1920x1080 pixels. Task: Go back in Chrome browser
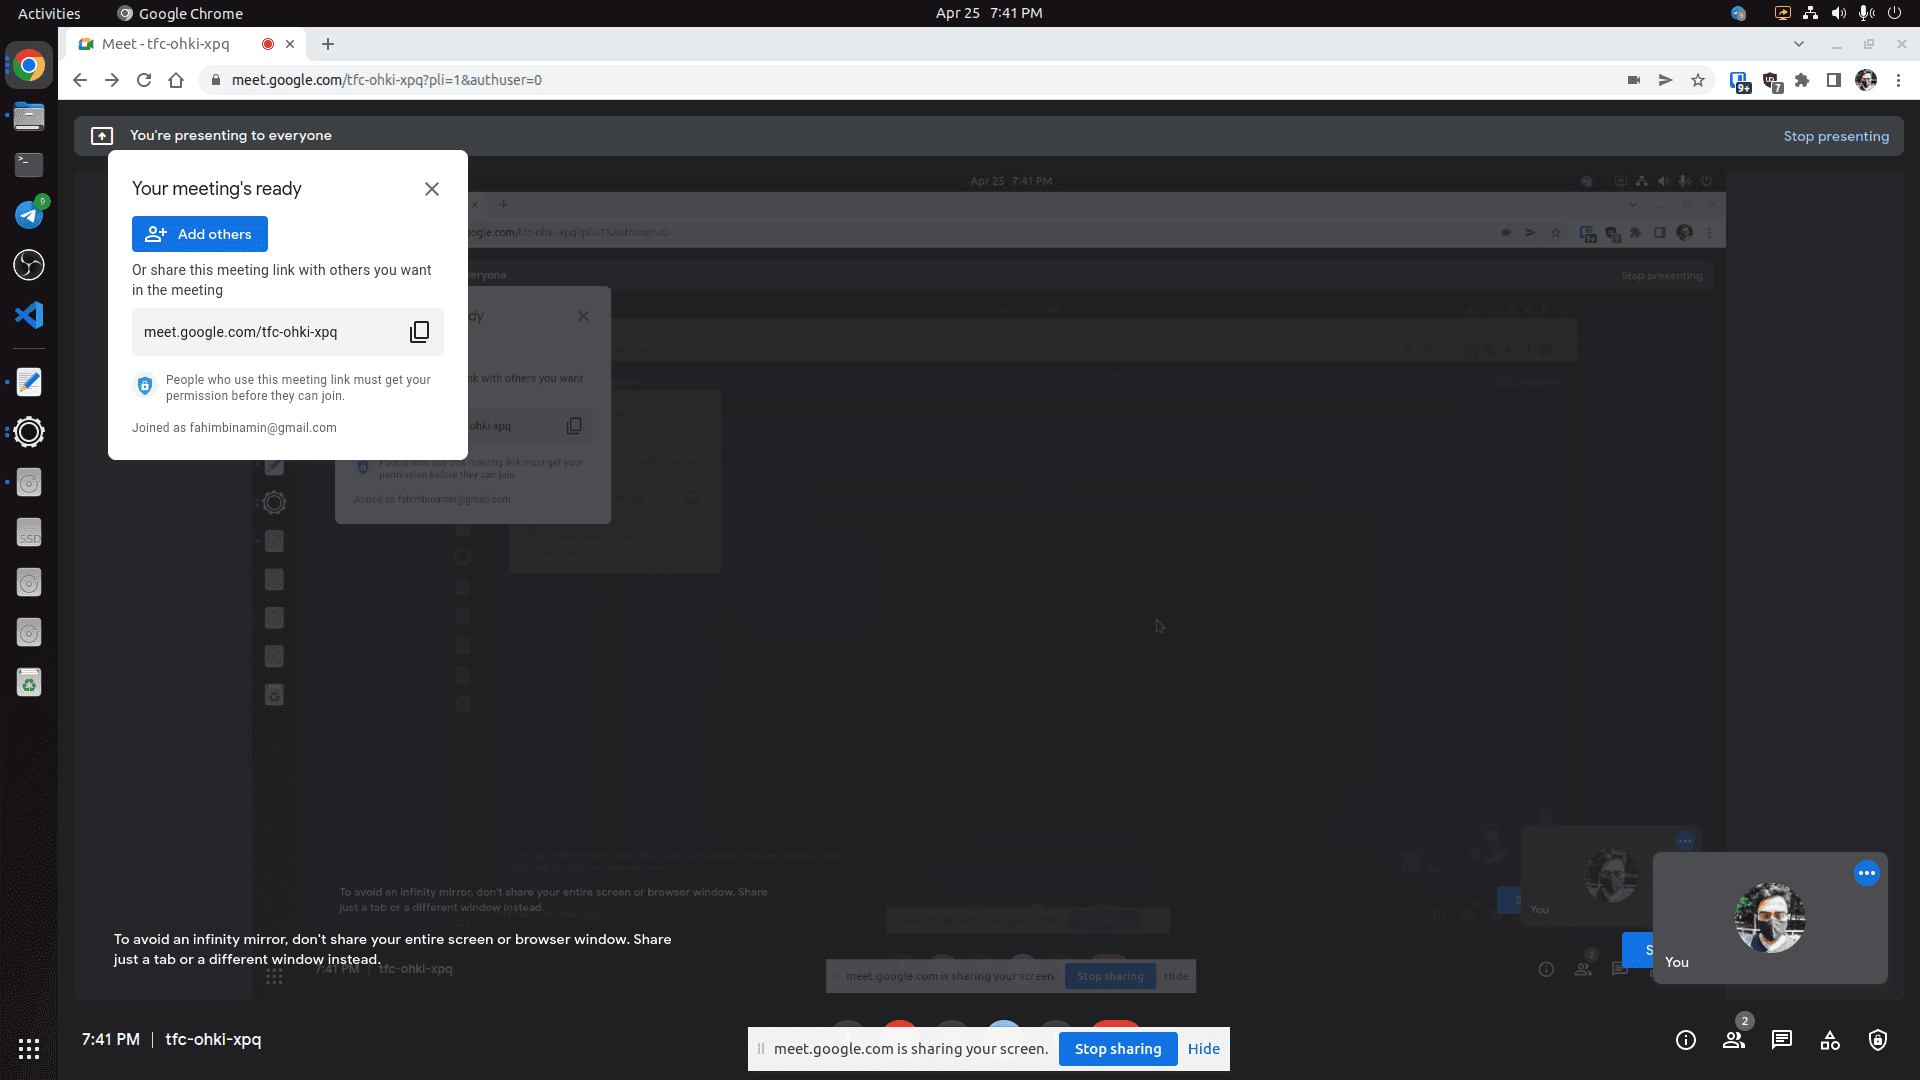pyautogui.click(x=80, y=80)
